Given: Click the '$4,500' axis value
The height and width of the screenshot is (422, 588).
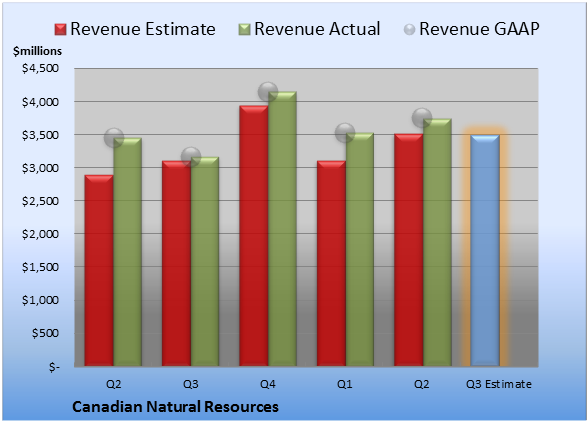Looking at the screenshot, I should [x=40, y=68].
